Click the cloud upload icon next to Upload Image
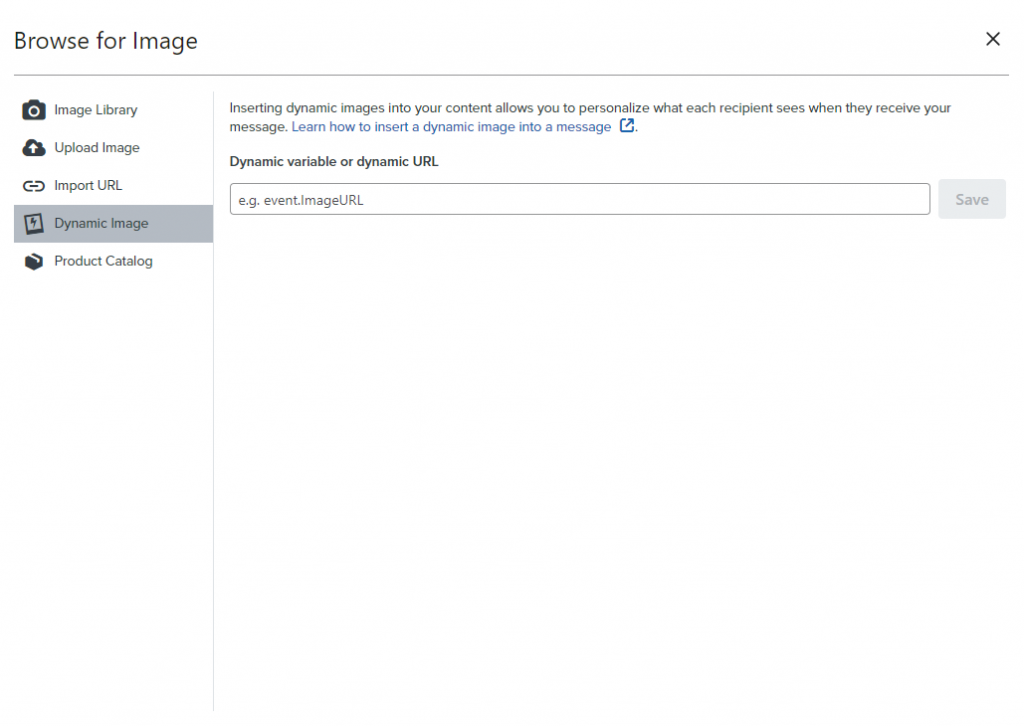 point(36,147)
